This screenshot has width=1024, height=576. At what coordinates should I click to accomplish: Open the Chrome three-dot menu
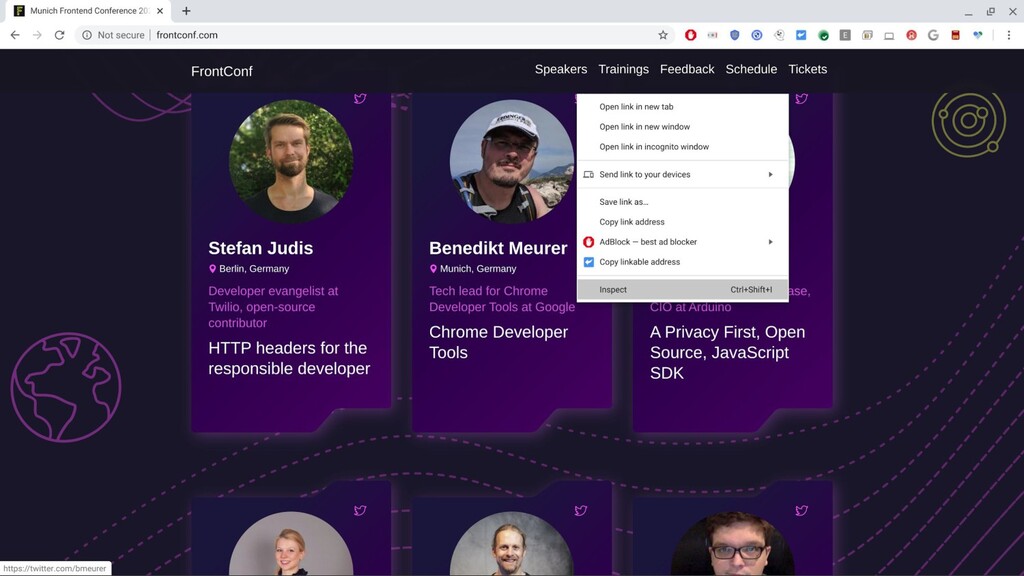tap(1008, 35)
